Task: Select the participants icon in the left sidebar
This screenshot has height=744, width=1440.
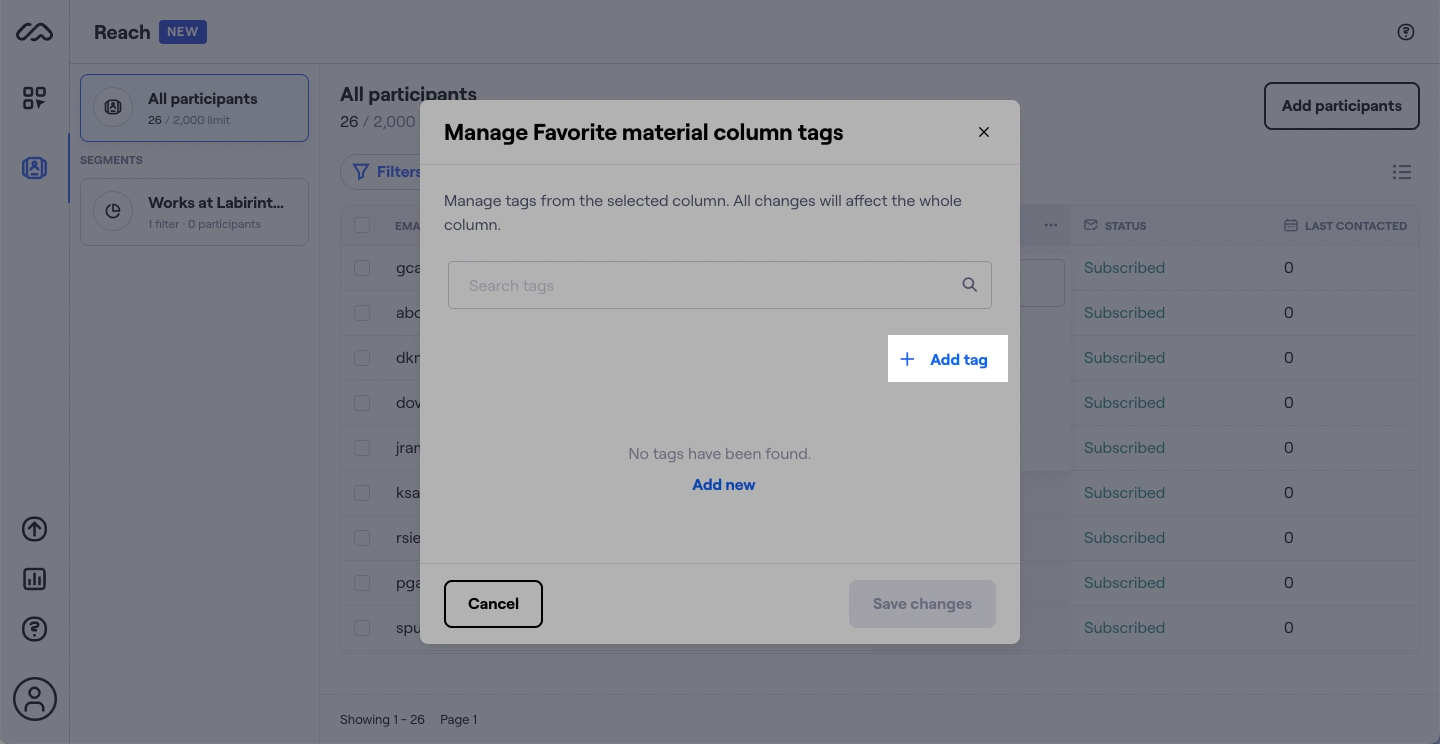Action: [34, 167]
